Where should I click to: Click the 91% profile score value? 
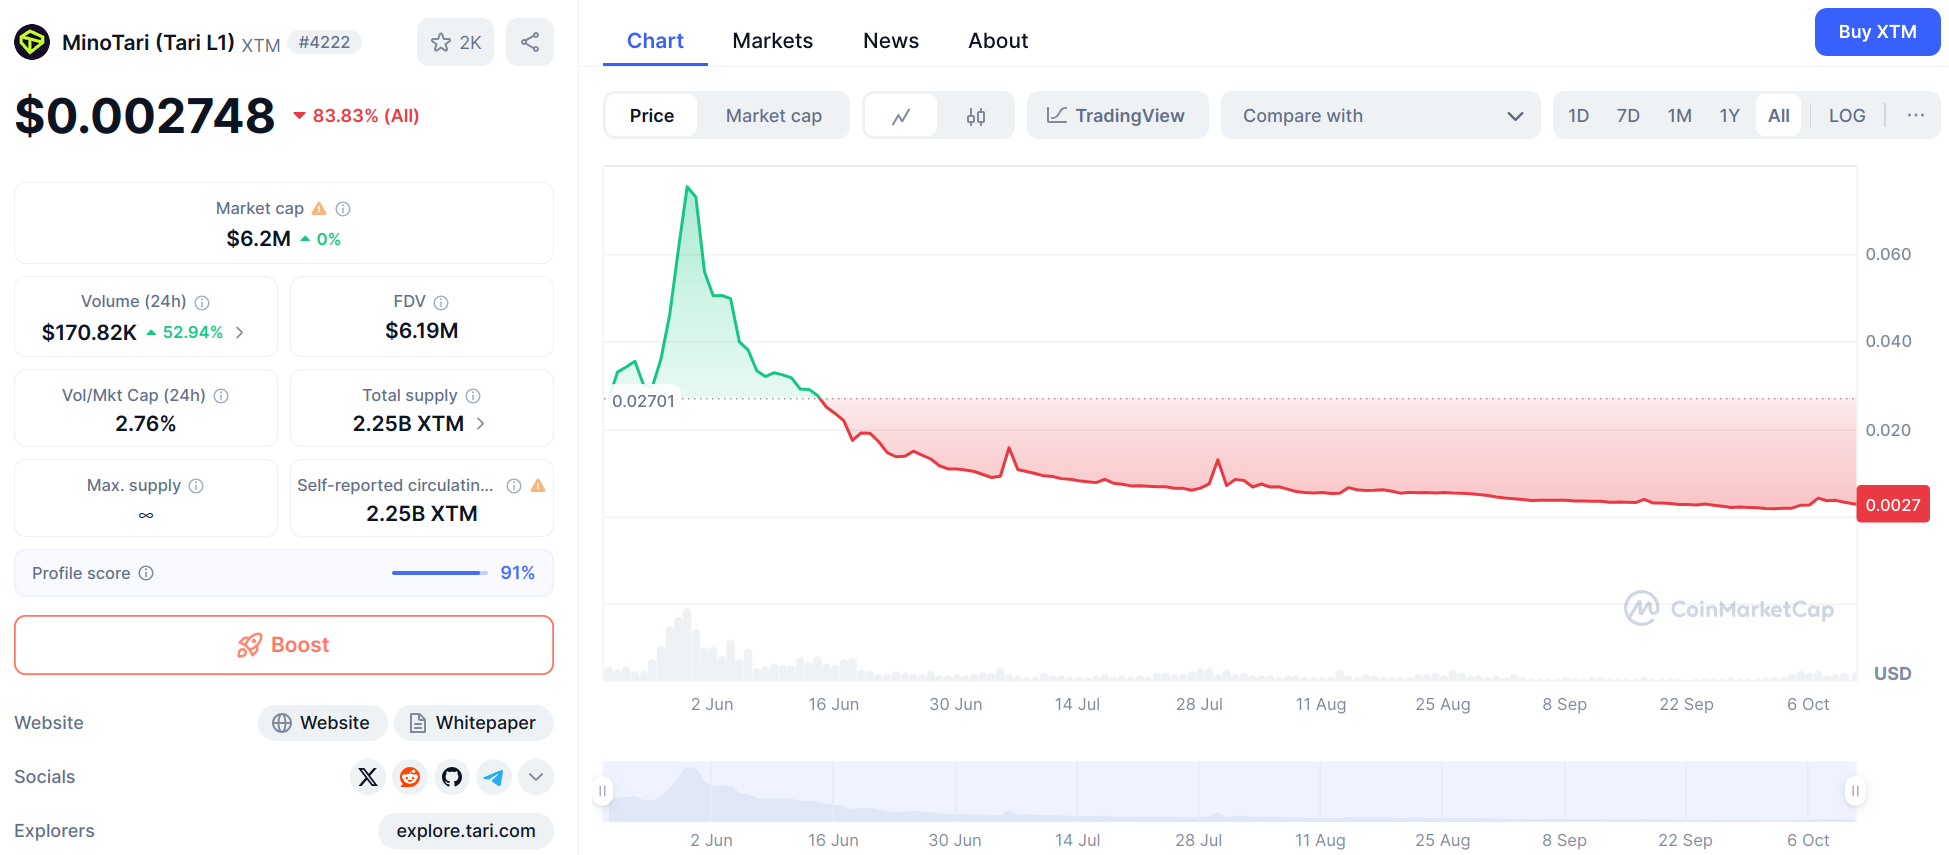click(518, 573)
